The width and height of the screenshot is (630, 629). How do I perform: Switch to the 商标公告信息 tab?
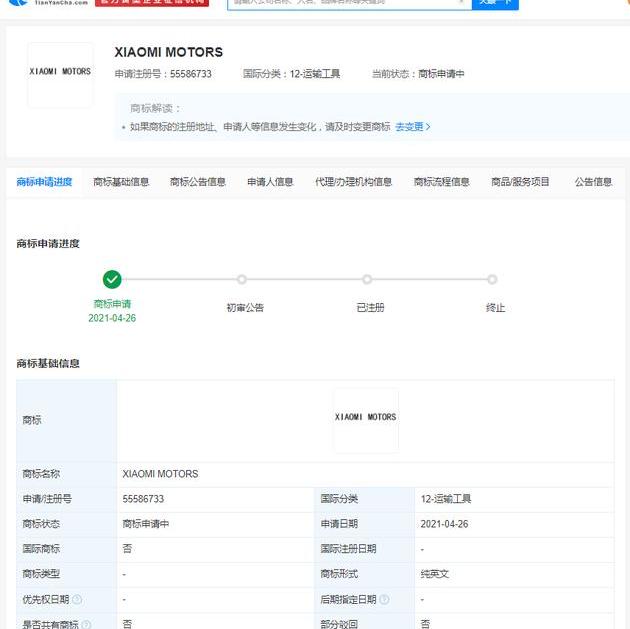[x=198, y=182]
